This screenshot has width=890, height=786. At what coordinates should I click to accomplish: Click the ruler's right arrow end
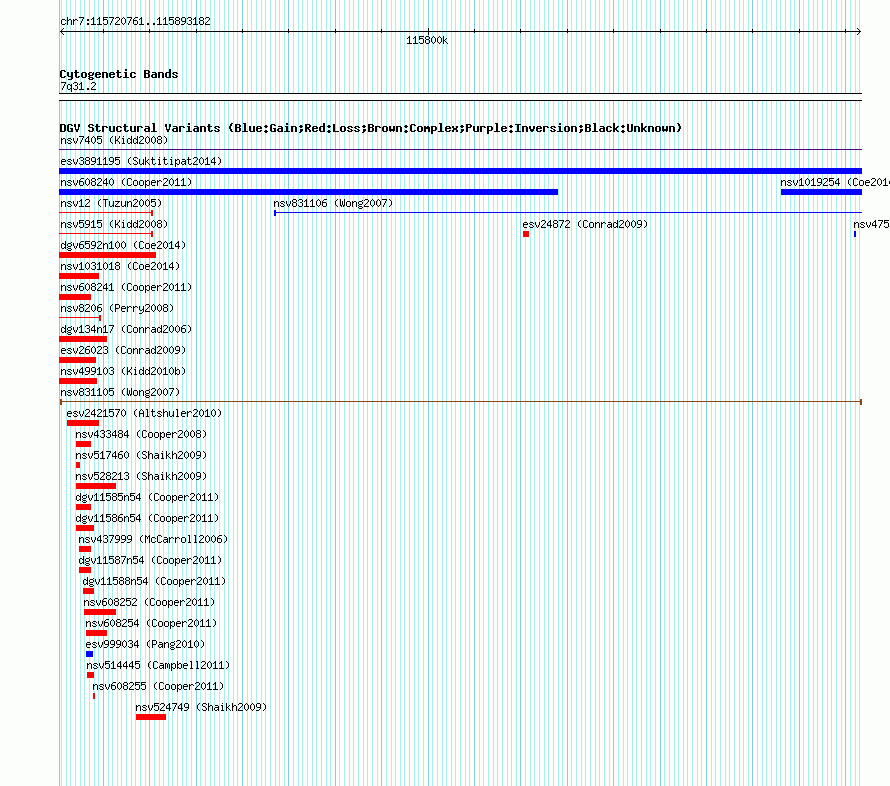coord(859,32)
